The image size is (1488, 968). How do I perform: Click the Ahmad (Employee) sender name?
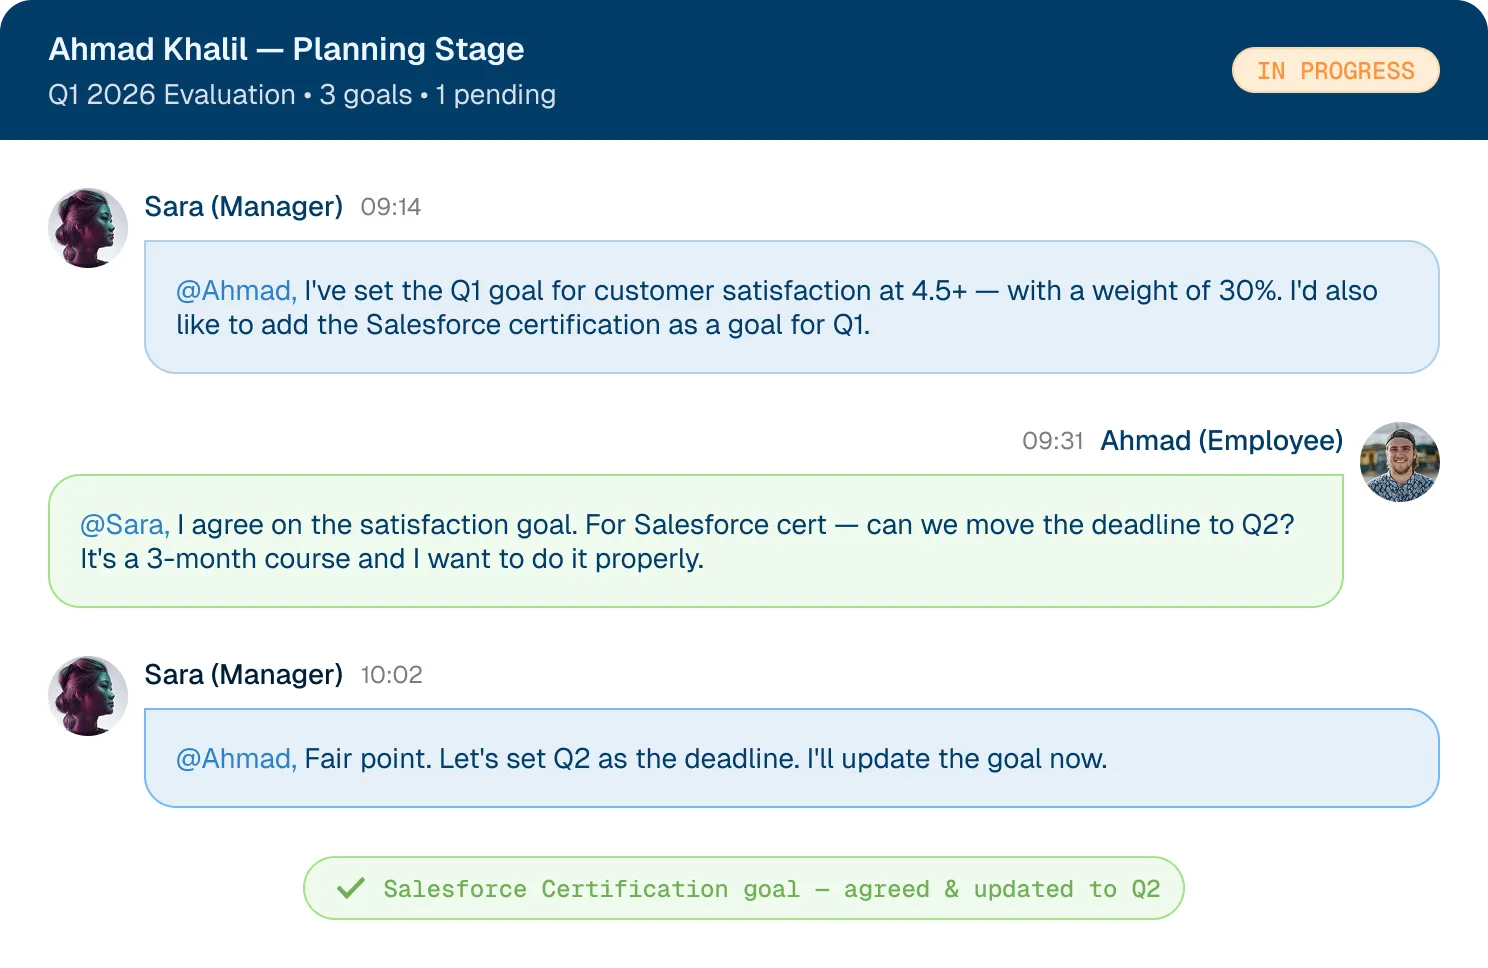click(x=1222, y=440)
